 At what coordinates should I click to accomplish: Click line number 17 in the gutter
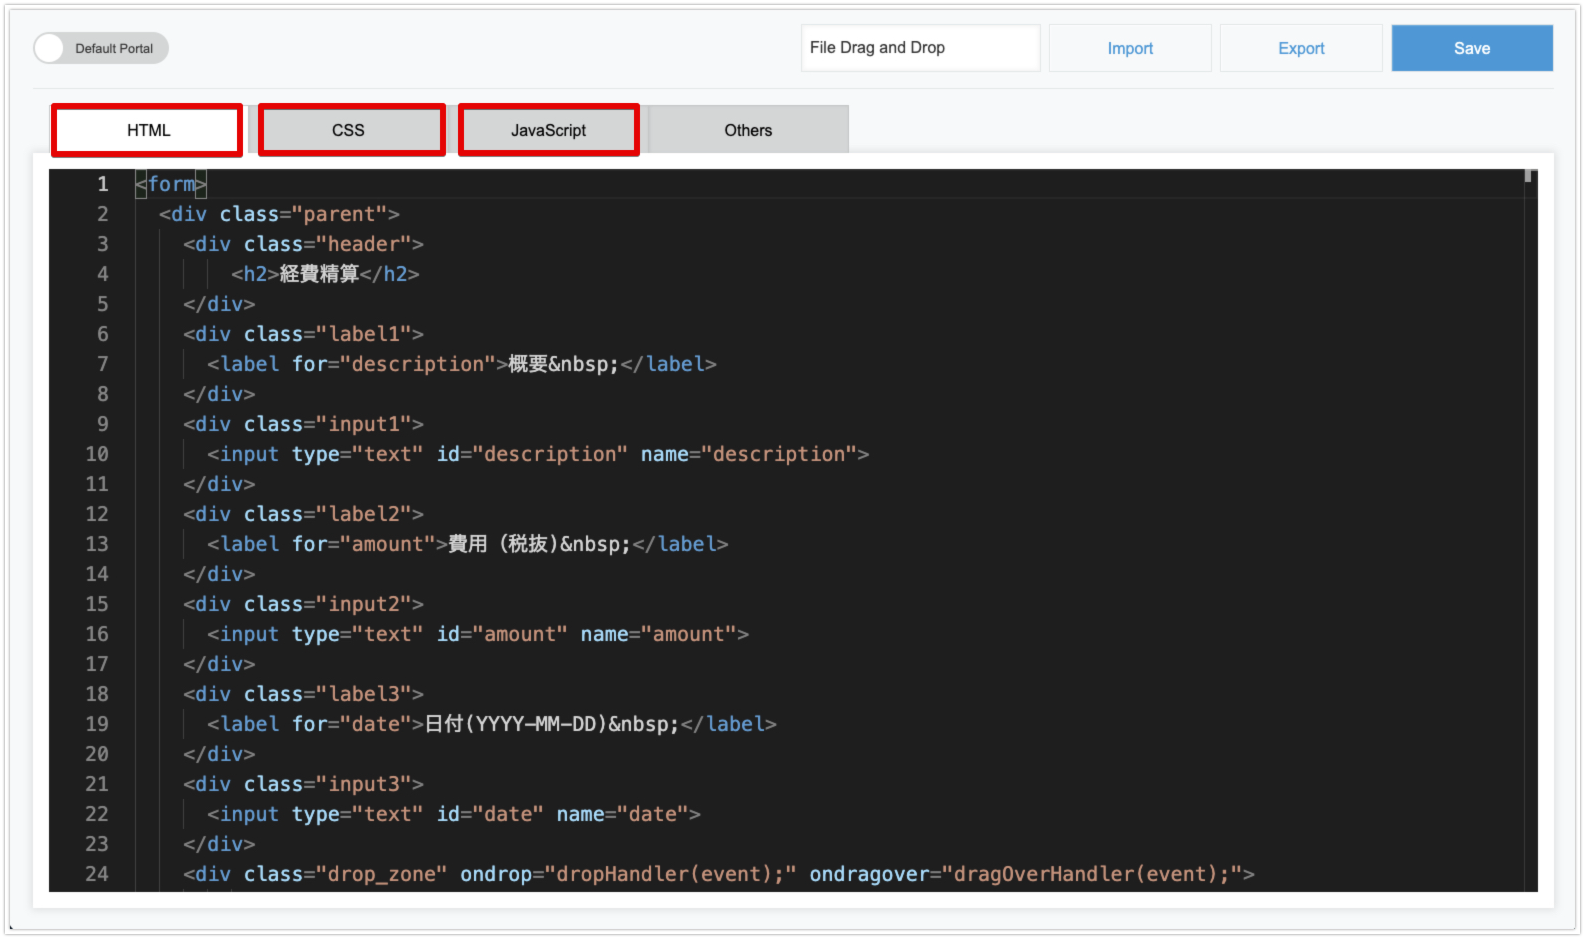[x=97, y=664]
